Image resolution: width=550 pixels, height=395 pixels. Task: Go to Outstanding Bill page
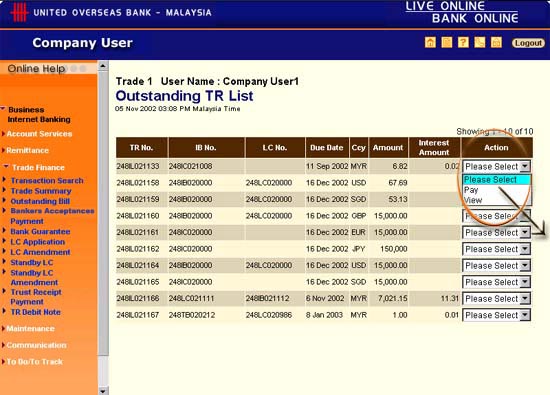[40, 201]
